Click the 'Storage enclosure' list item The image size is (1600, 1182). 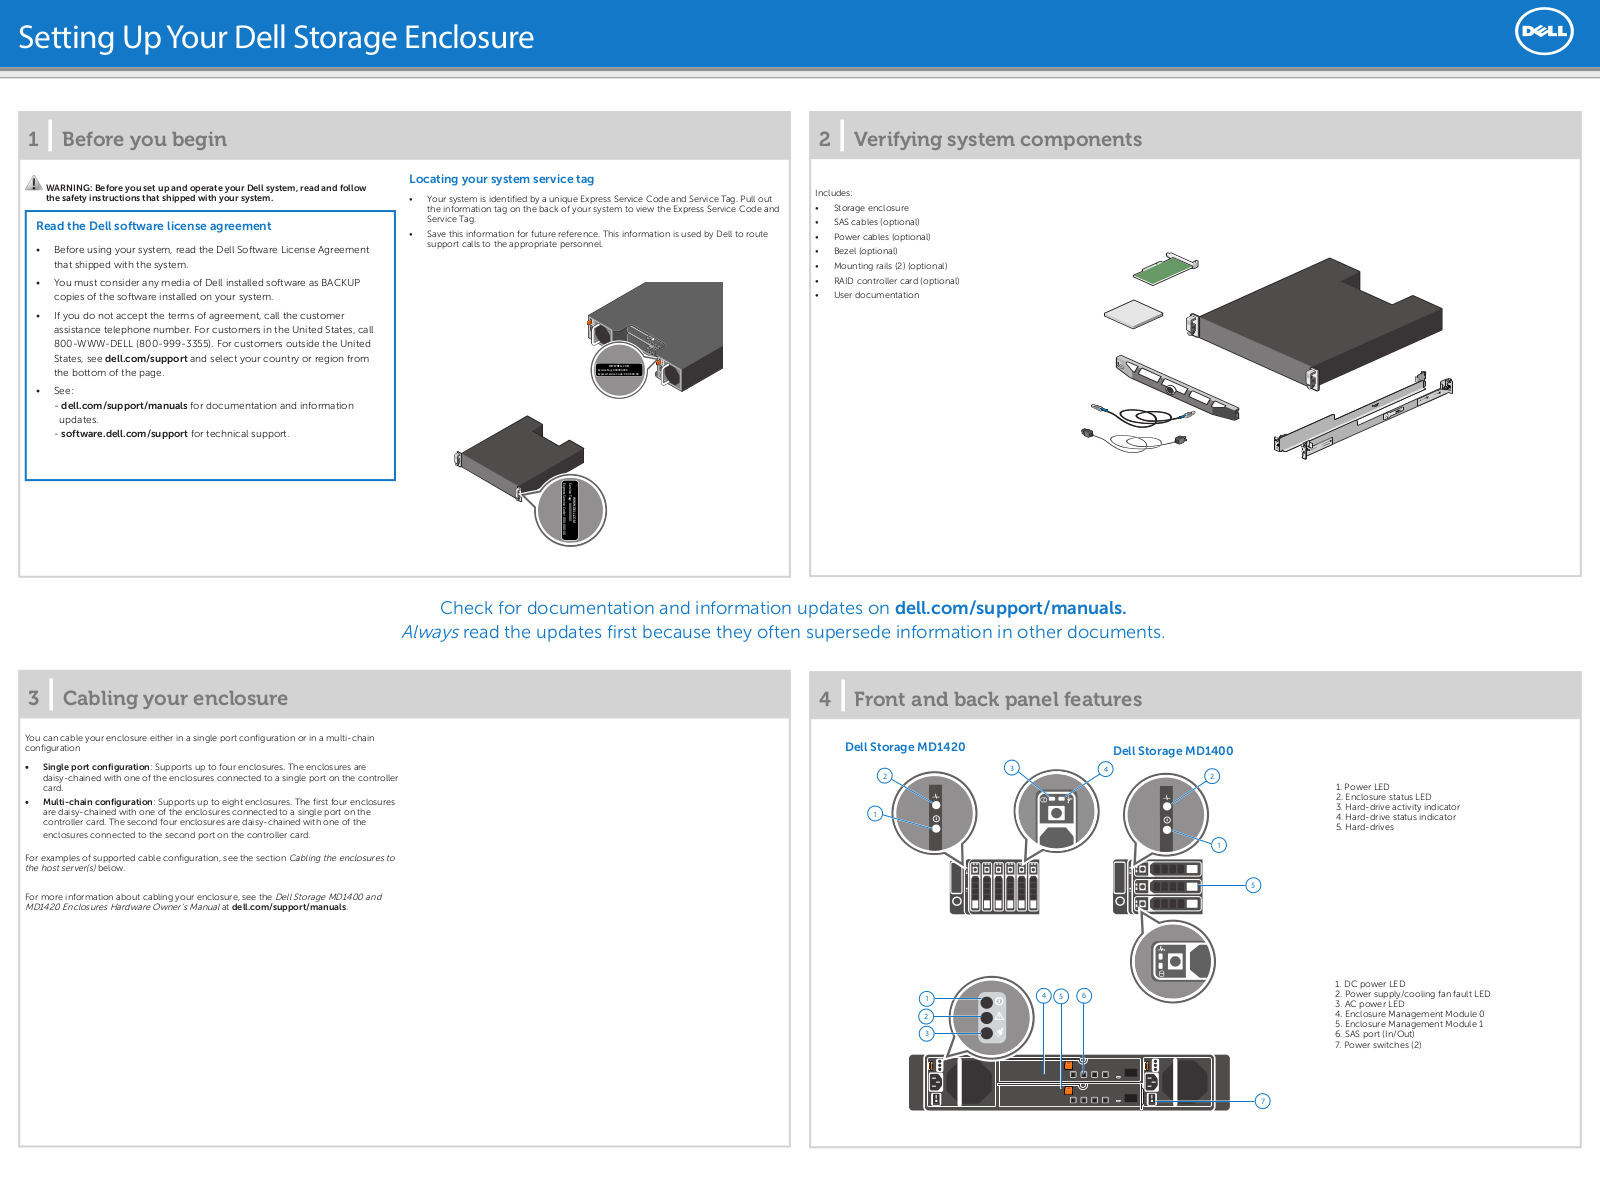[871, 208]
